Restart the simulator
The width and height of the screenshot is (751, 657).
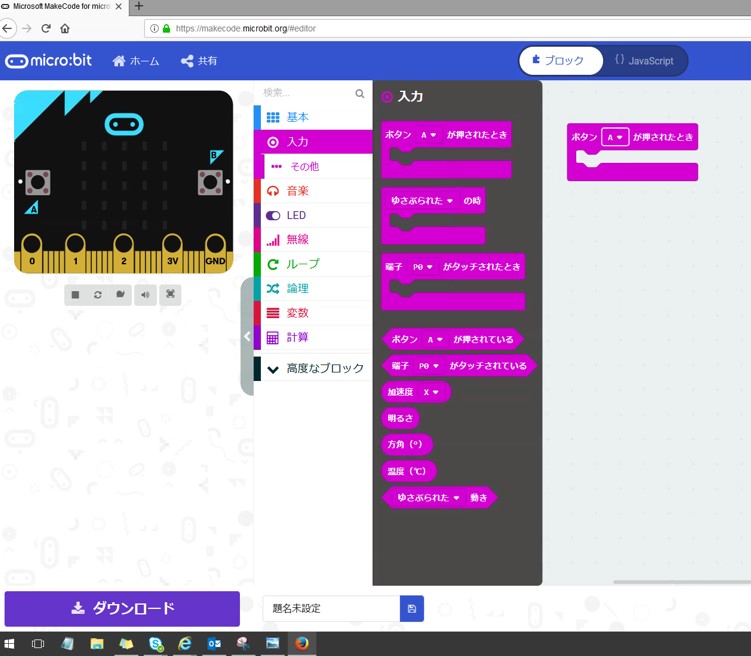pos(98,295)
